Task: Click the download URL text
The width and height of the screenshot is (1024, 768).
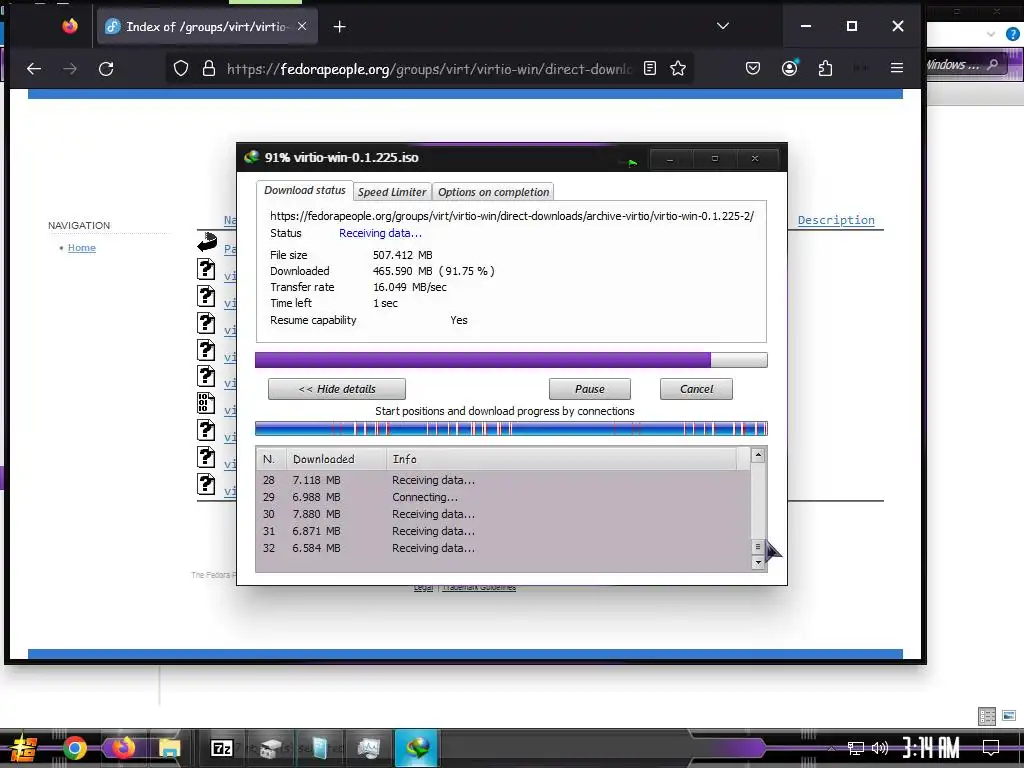Action: (512, 216)
